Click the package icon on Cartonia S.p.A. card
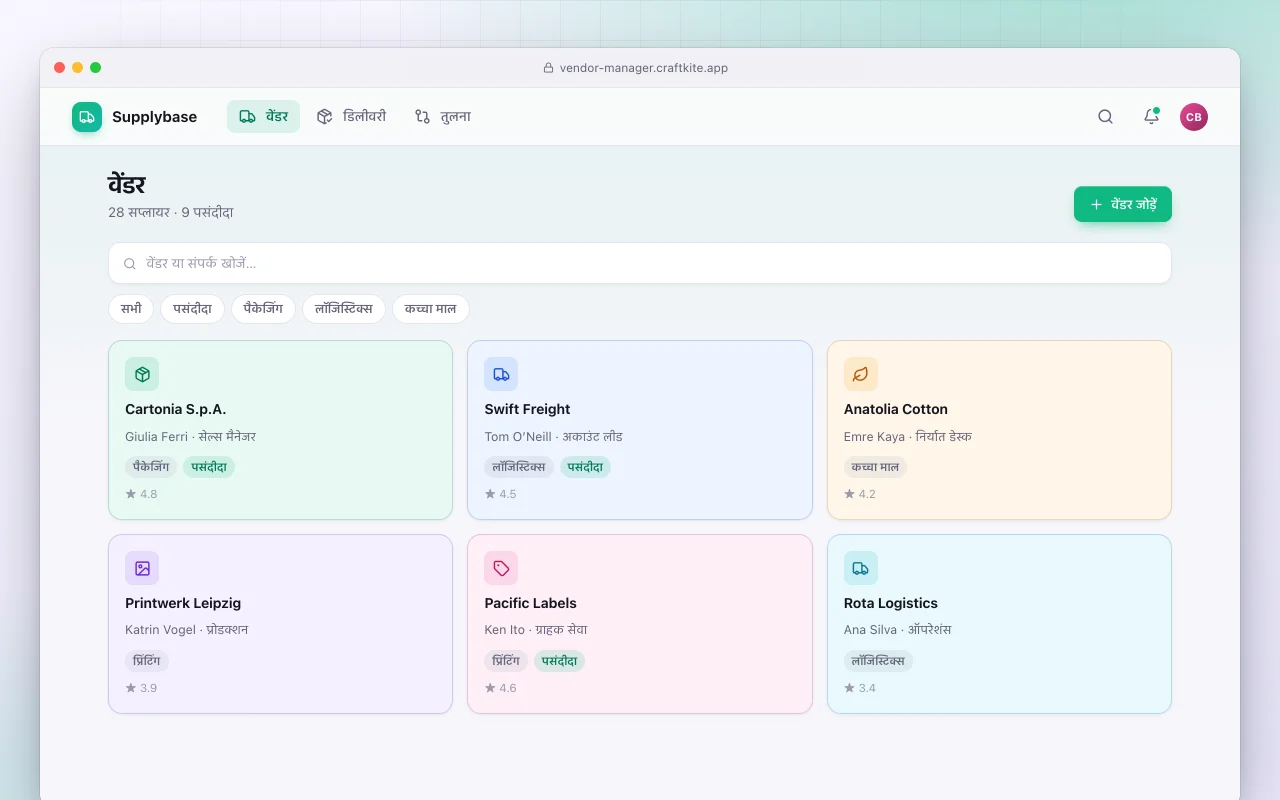 (x=142, y=374)
